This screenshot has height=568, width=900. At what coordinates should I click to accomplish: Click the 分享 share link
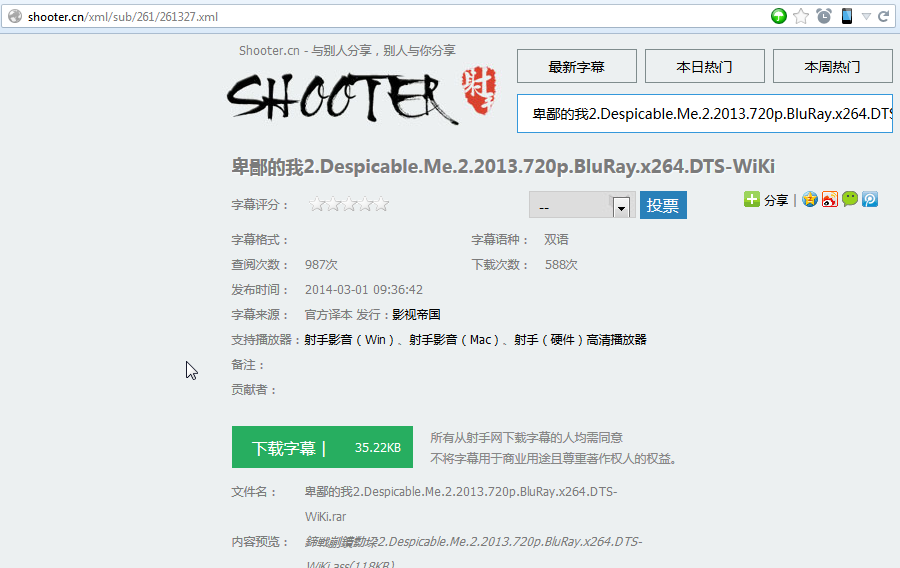[776, 200]
